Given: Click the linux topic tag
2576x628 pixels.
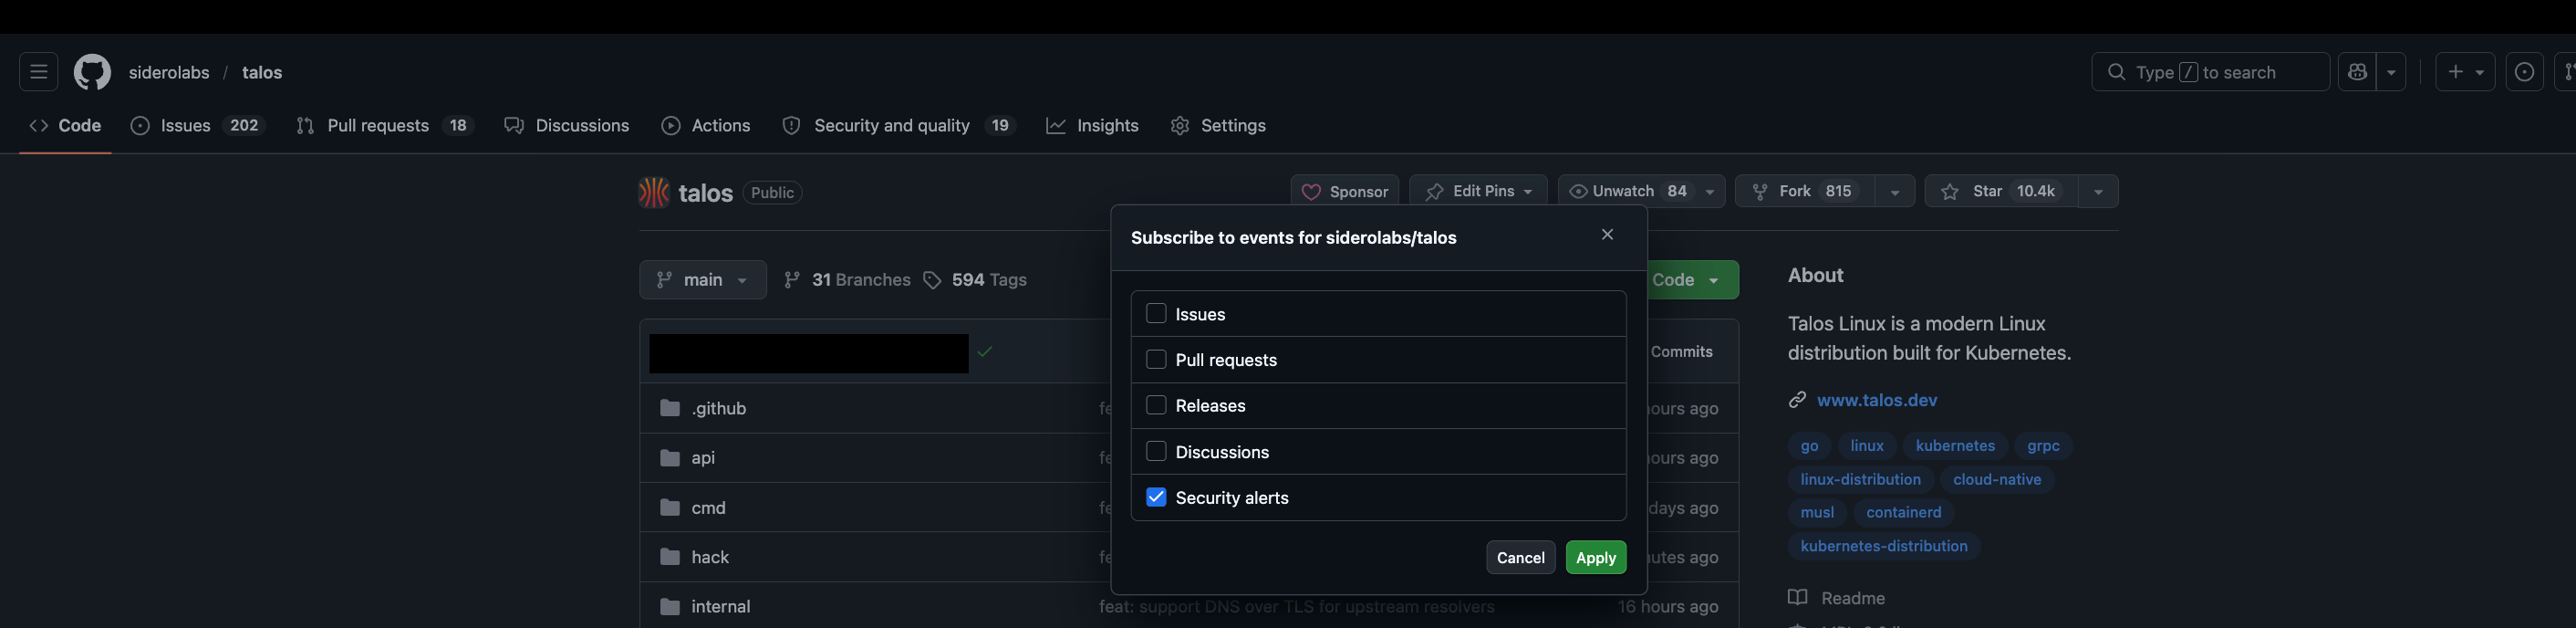Looking at the screenshot, I should [x=1866, y=446].
